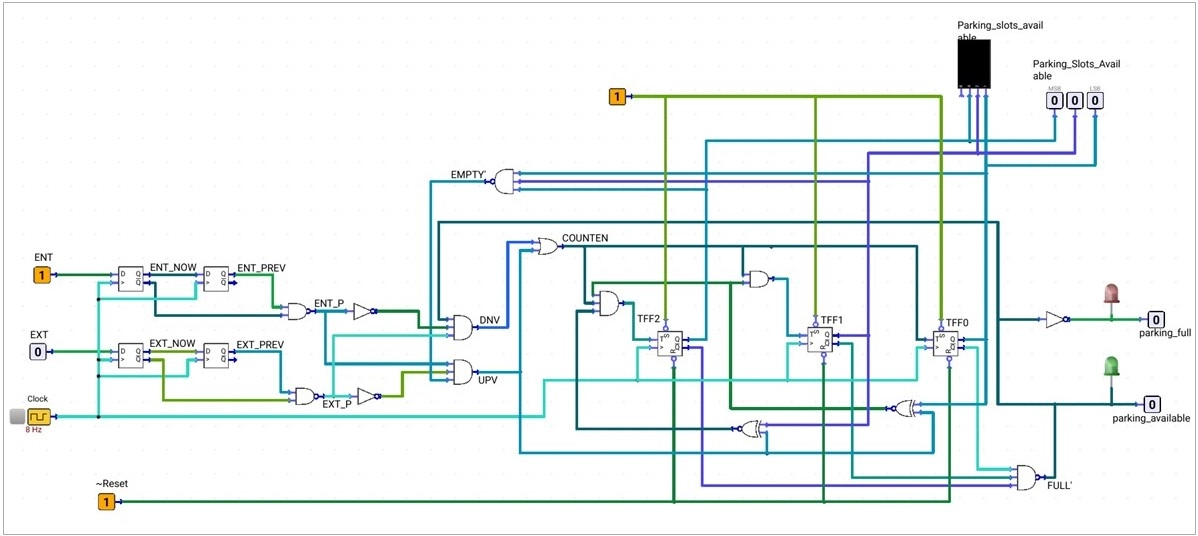
Task: Select the ENT_P AND gate
Action: click(297, 311)
